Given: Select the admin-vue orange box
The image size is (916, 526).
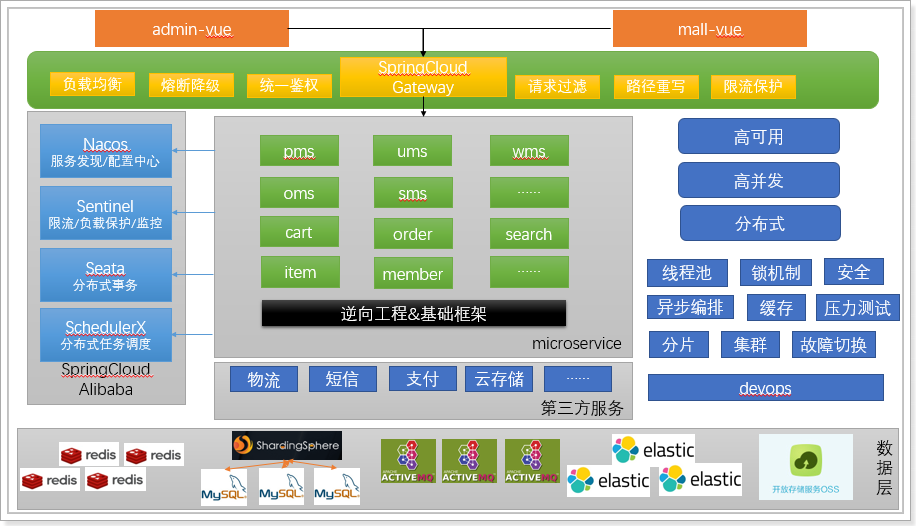Looking at the screenshot, I should point(192,29).
